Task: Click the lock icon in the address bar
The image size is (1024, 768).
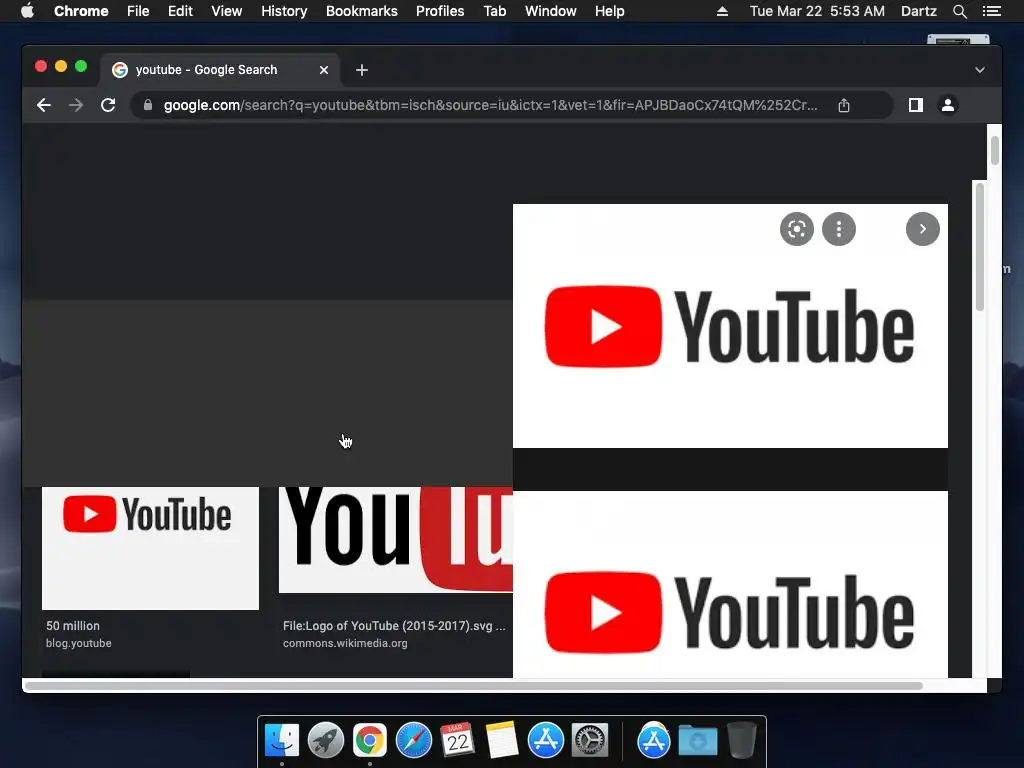Action: click(148, 105)
